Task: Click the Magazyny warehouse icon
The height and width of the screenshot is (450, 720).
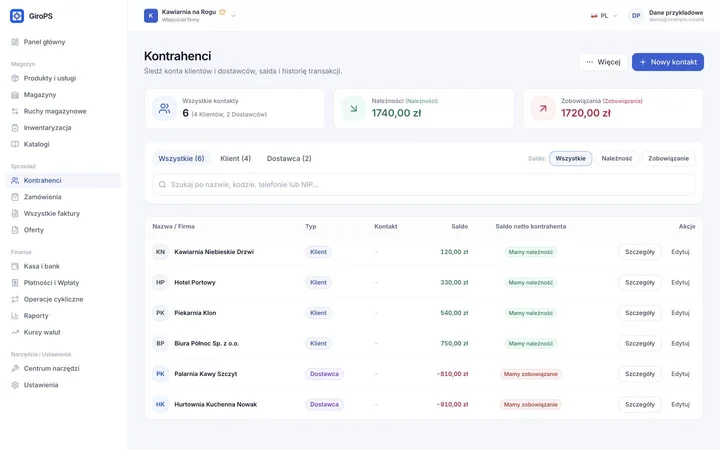Action: tap(15, 95)
